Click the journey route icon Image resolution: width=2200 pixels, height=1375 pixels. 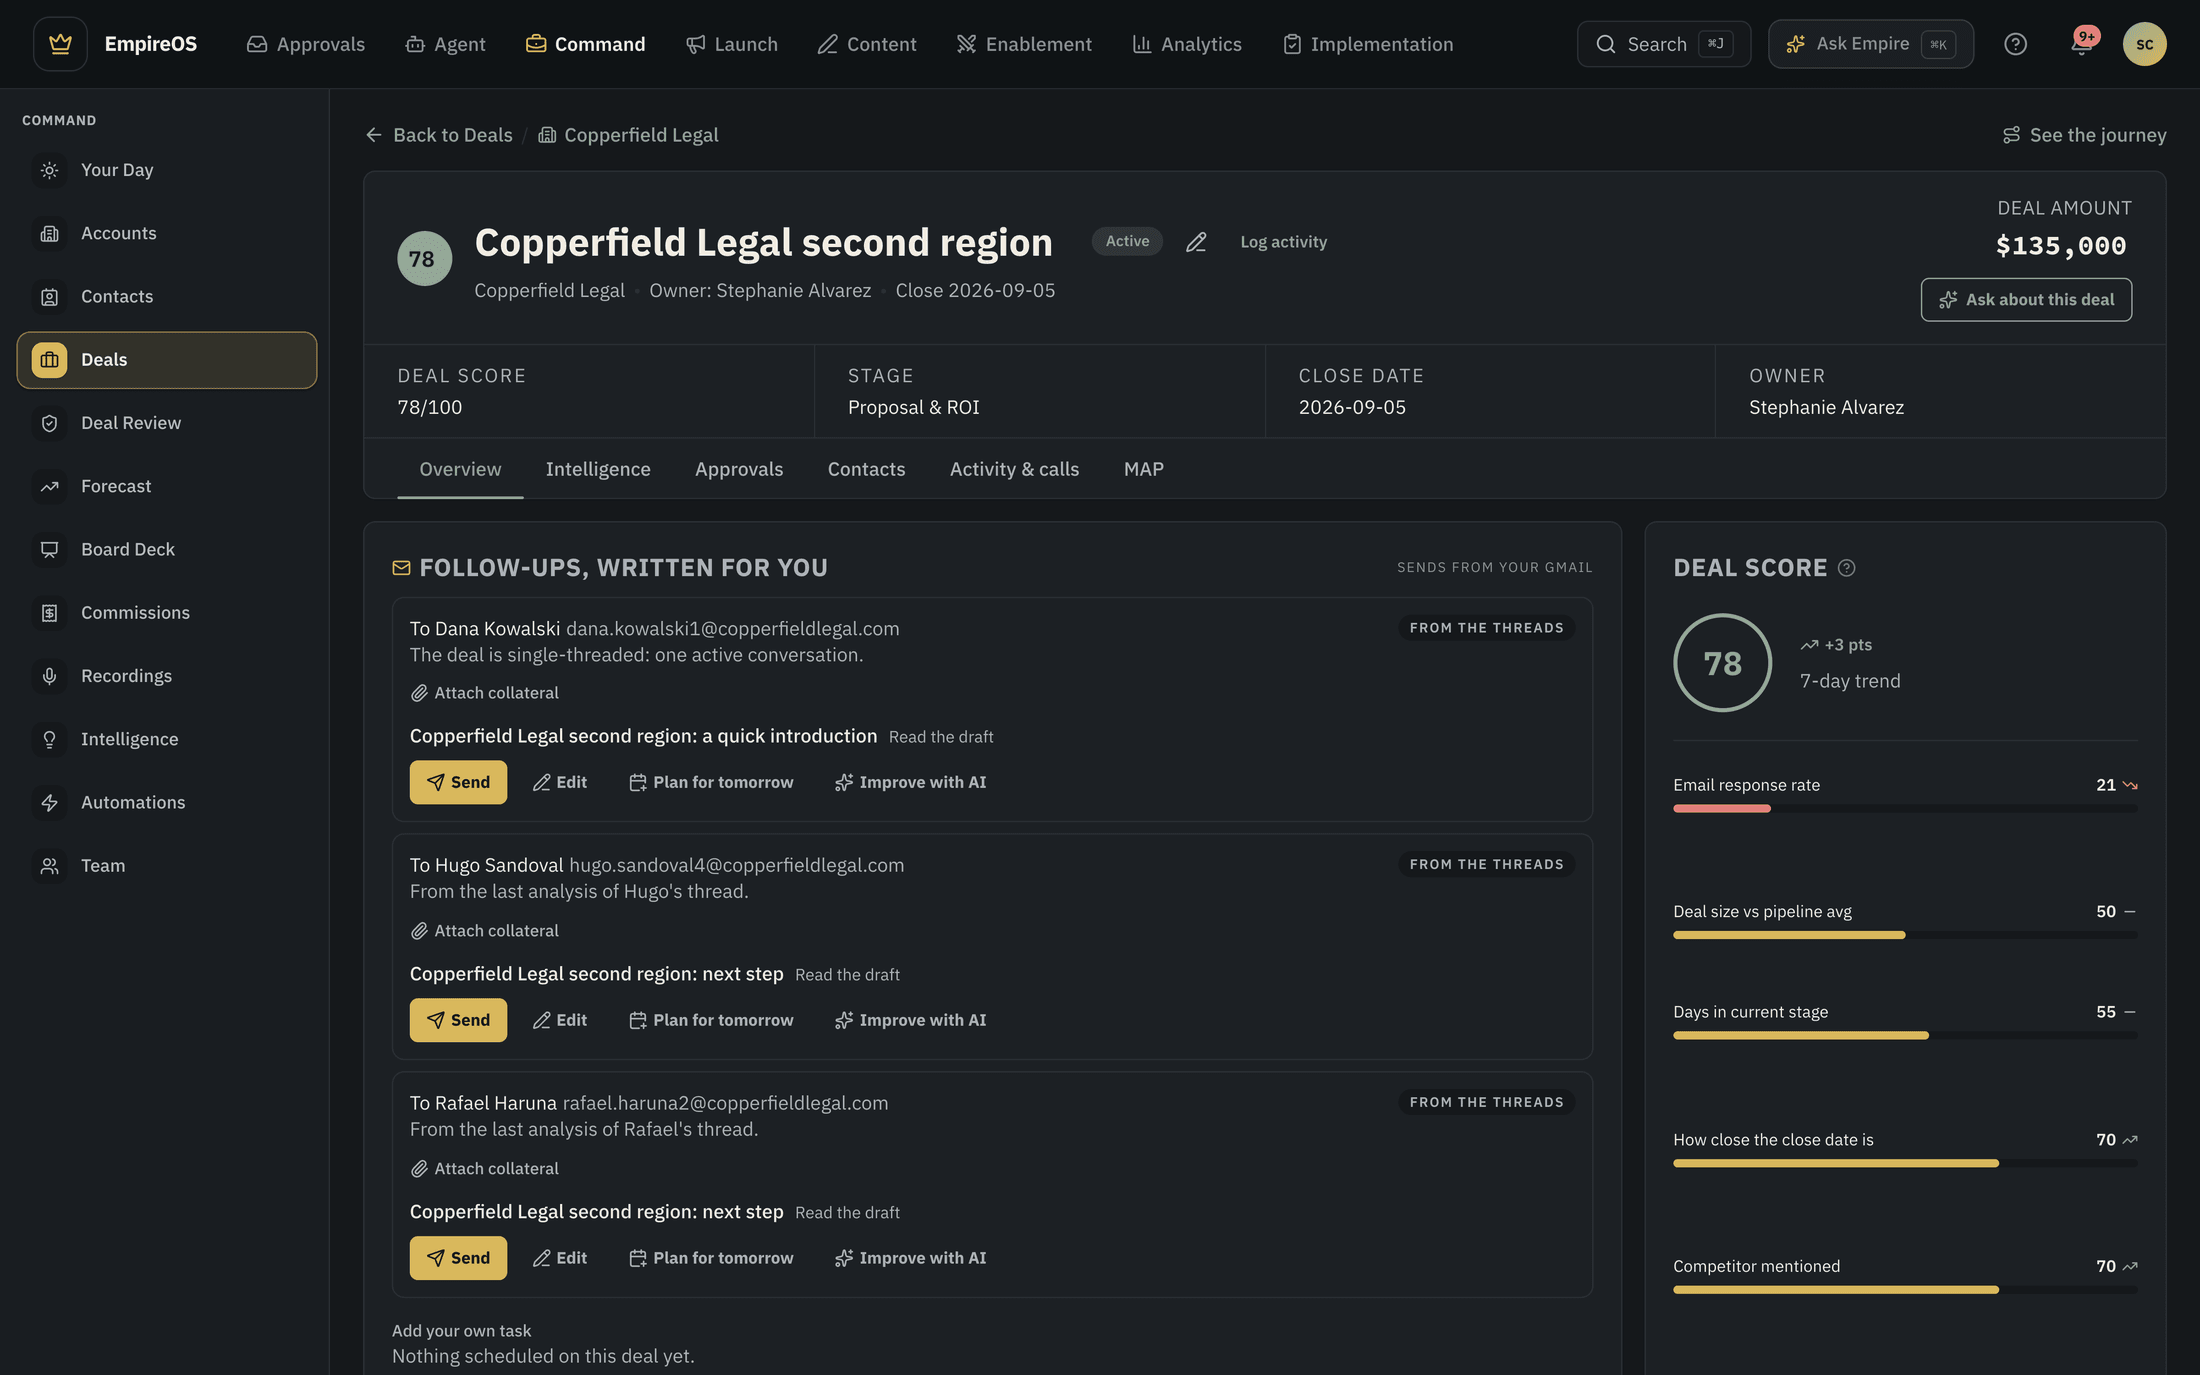pos(2011,135)
